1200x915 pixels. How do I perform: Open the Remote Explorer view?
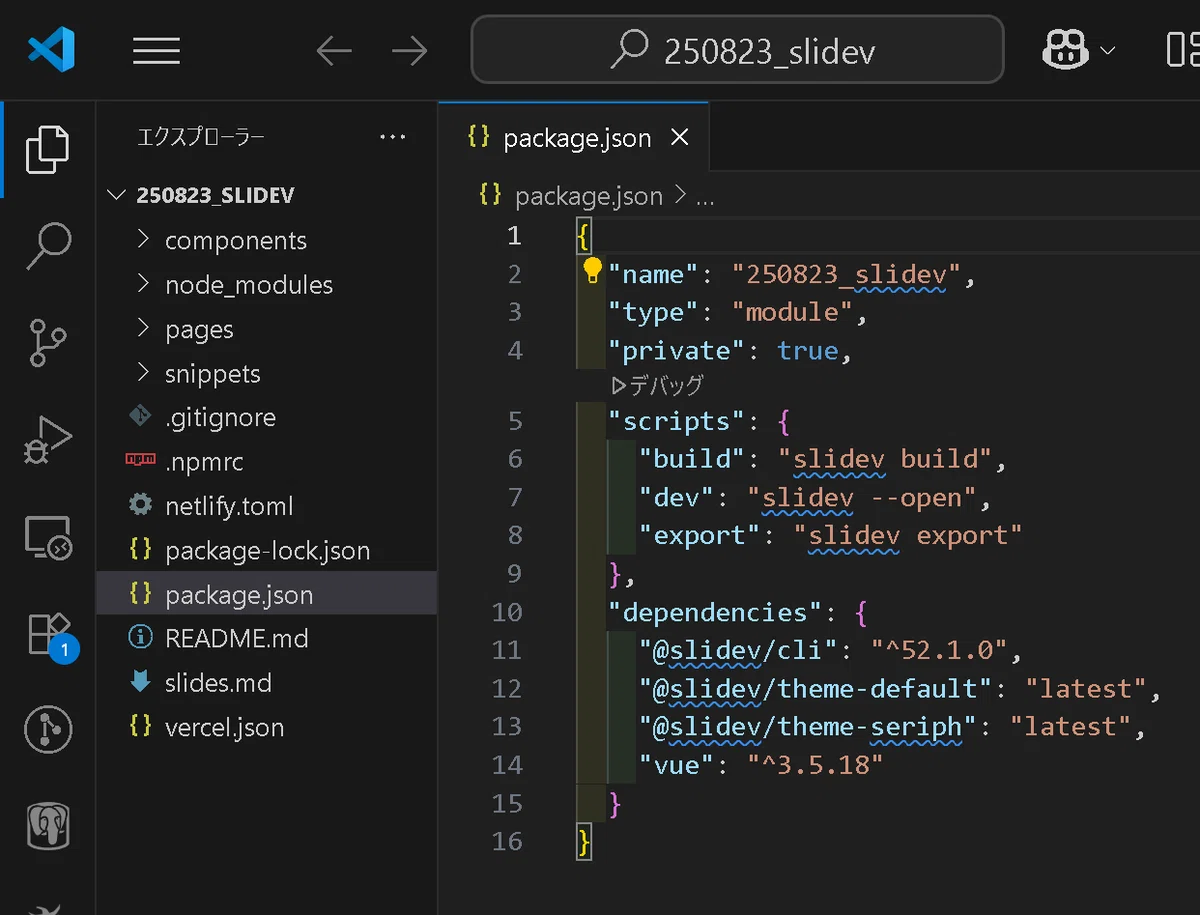coord(48,538)
